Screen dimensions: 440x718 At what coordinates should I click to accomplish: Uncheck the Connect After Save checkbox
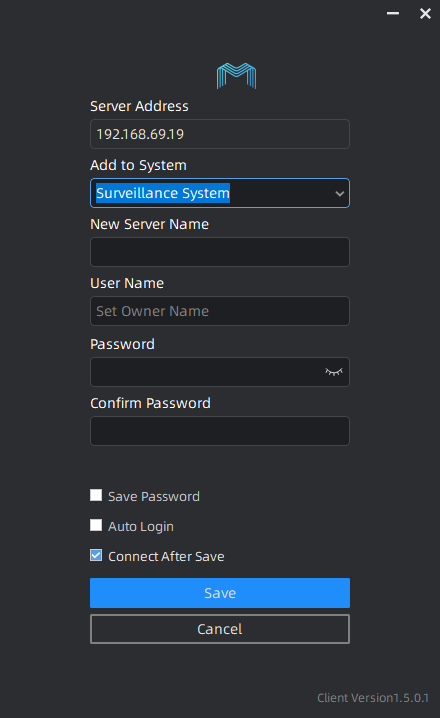pos(96,555)
